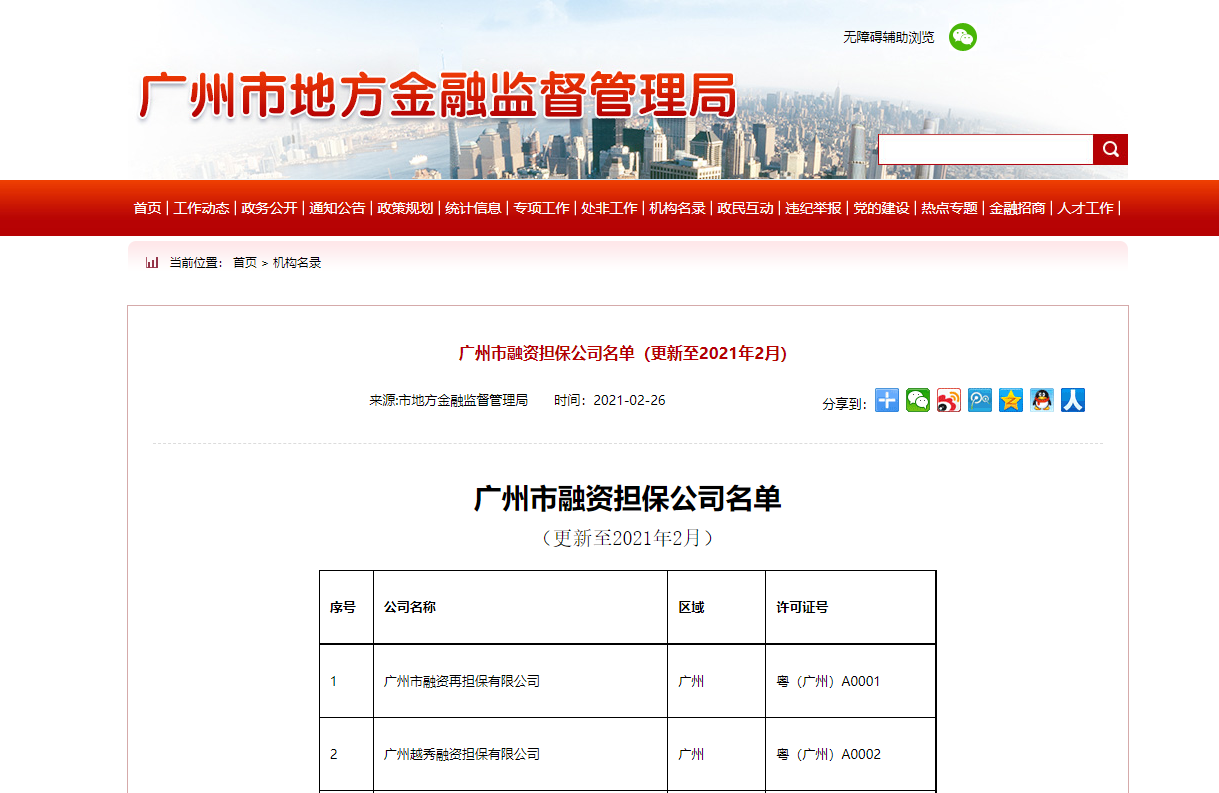The width and height of the screenshot is (1219, 793).
Task: Click the 公司名称 table header
Action: [410, 607]
